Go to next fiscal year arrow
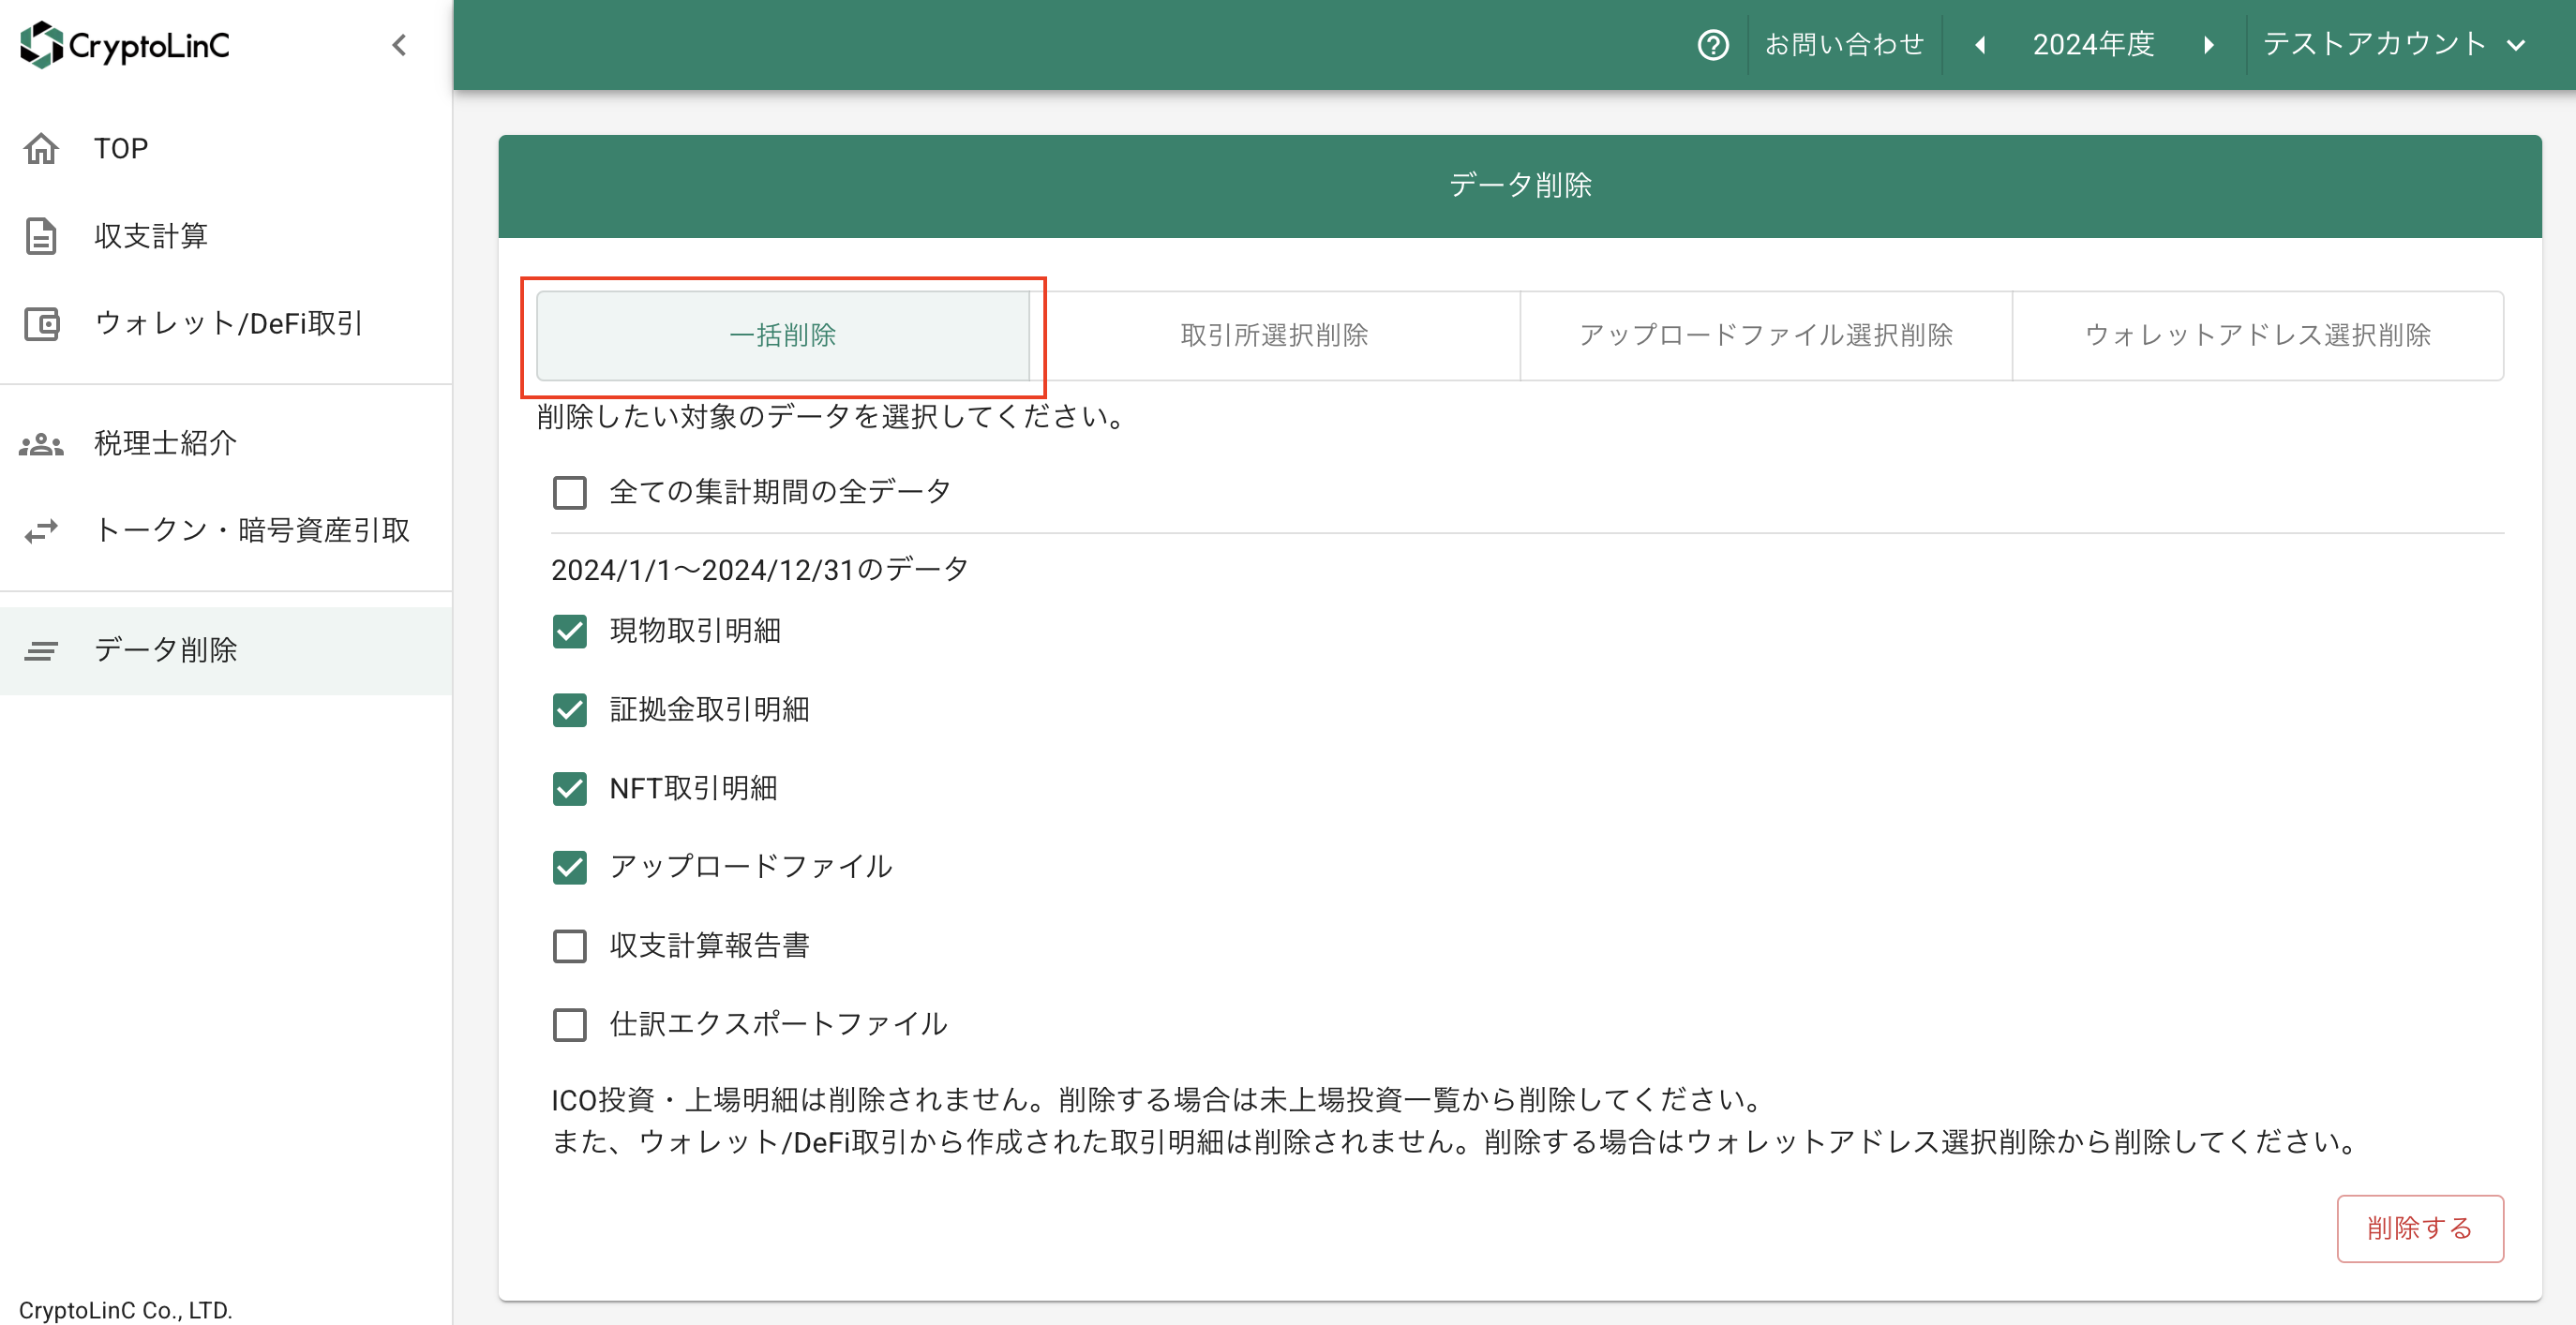The image size is (2576, 1325). [2208, 45]
